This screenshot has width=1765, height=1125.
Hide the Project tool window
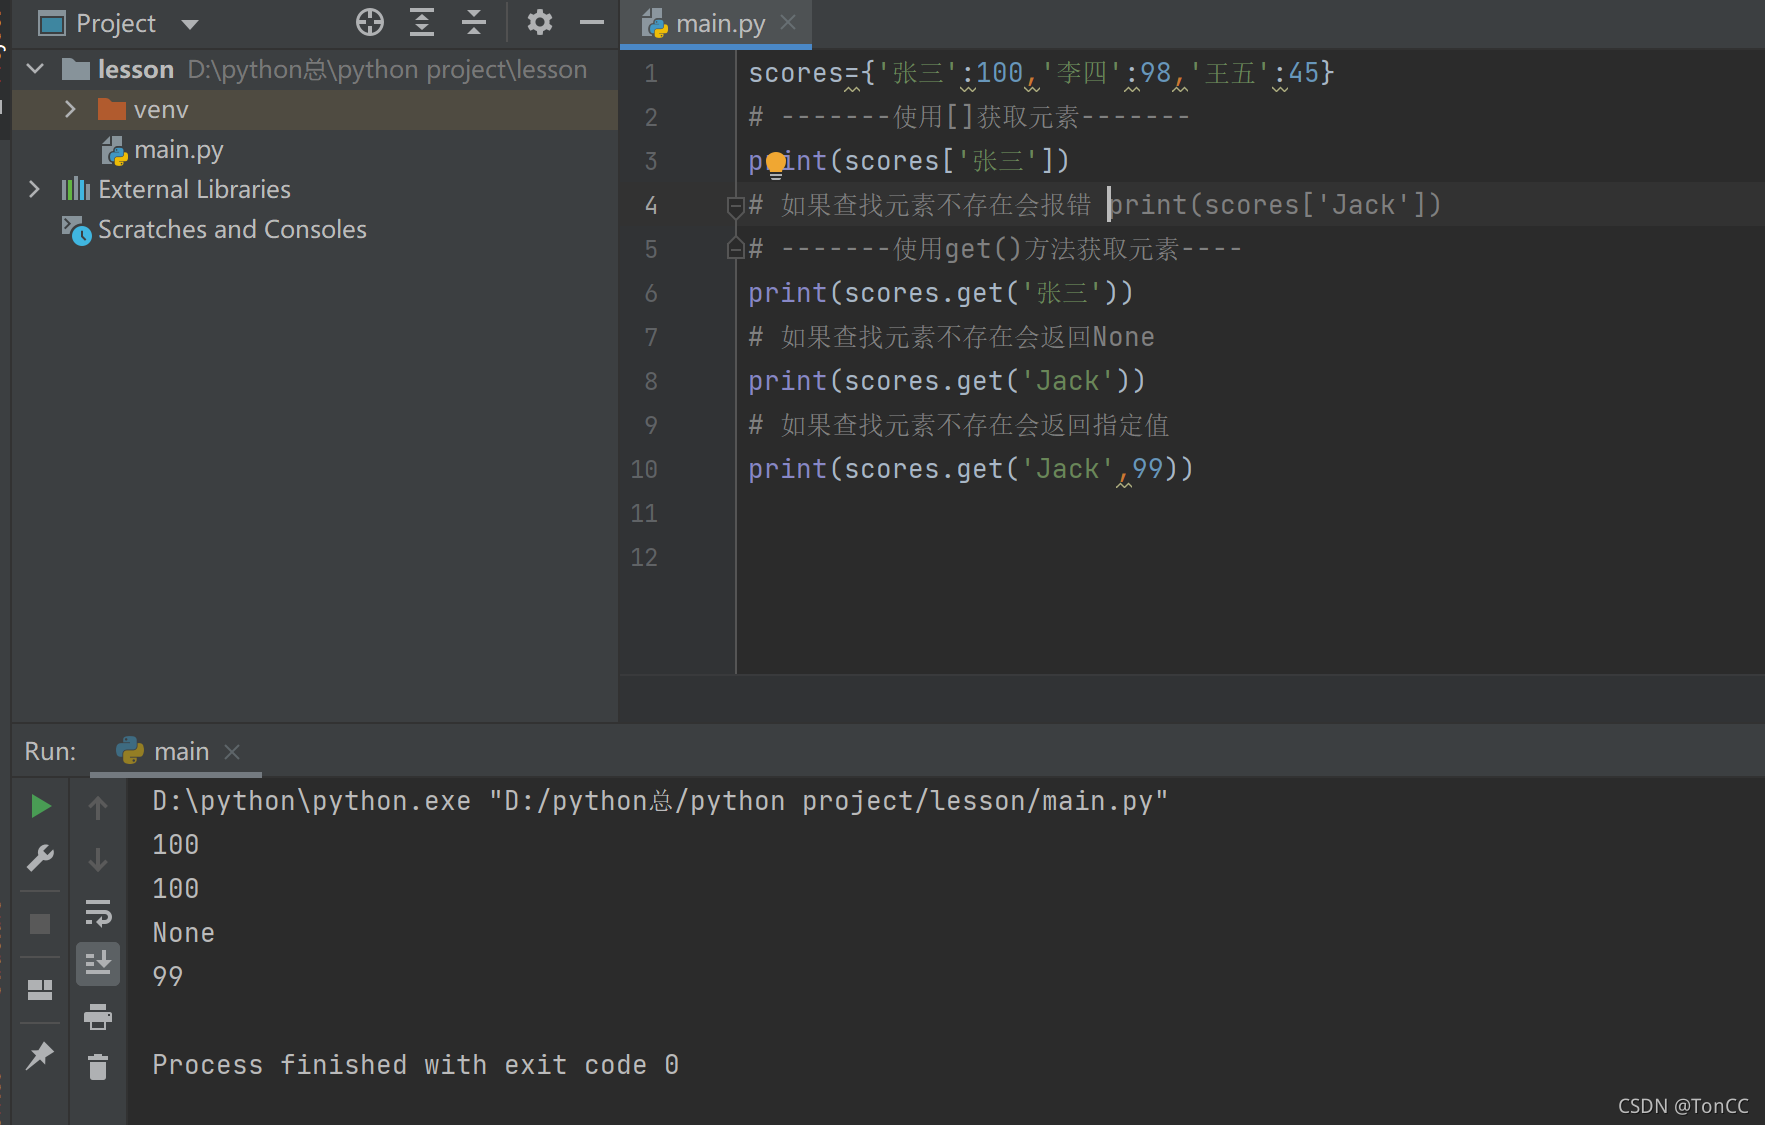coord(592,22)
